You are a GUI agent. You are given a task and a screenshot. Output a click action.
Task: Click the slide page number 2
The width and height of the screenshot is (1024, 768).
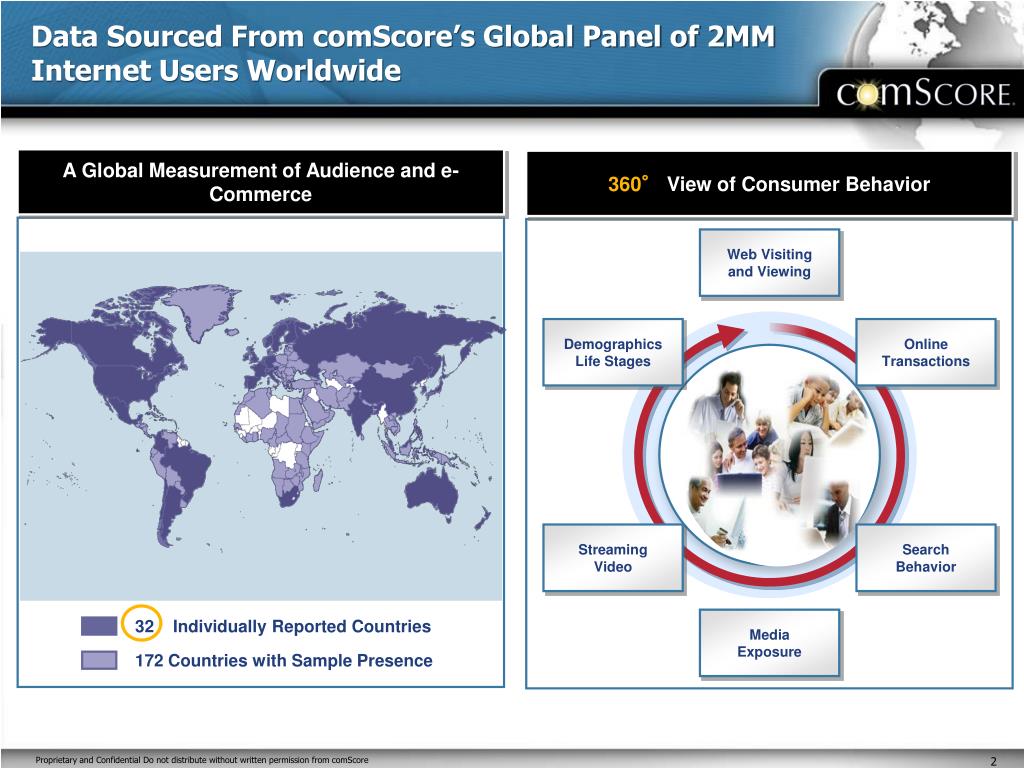point(993,761)
